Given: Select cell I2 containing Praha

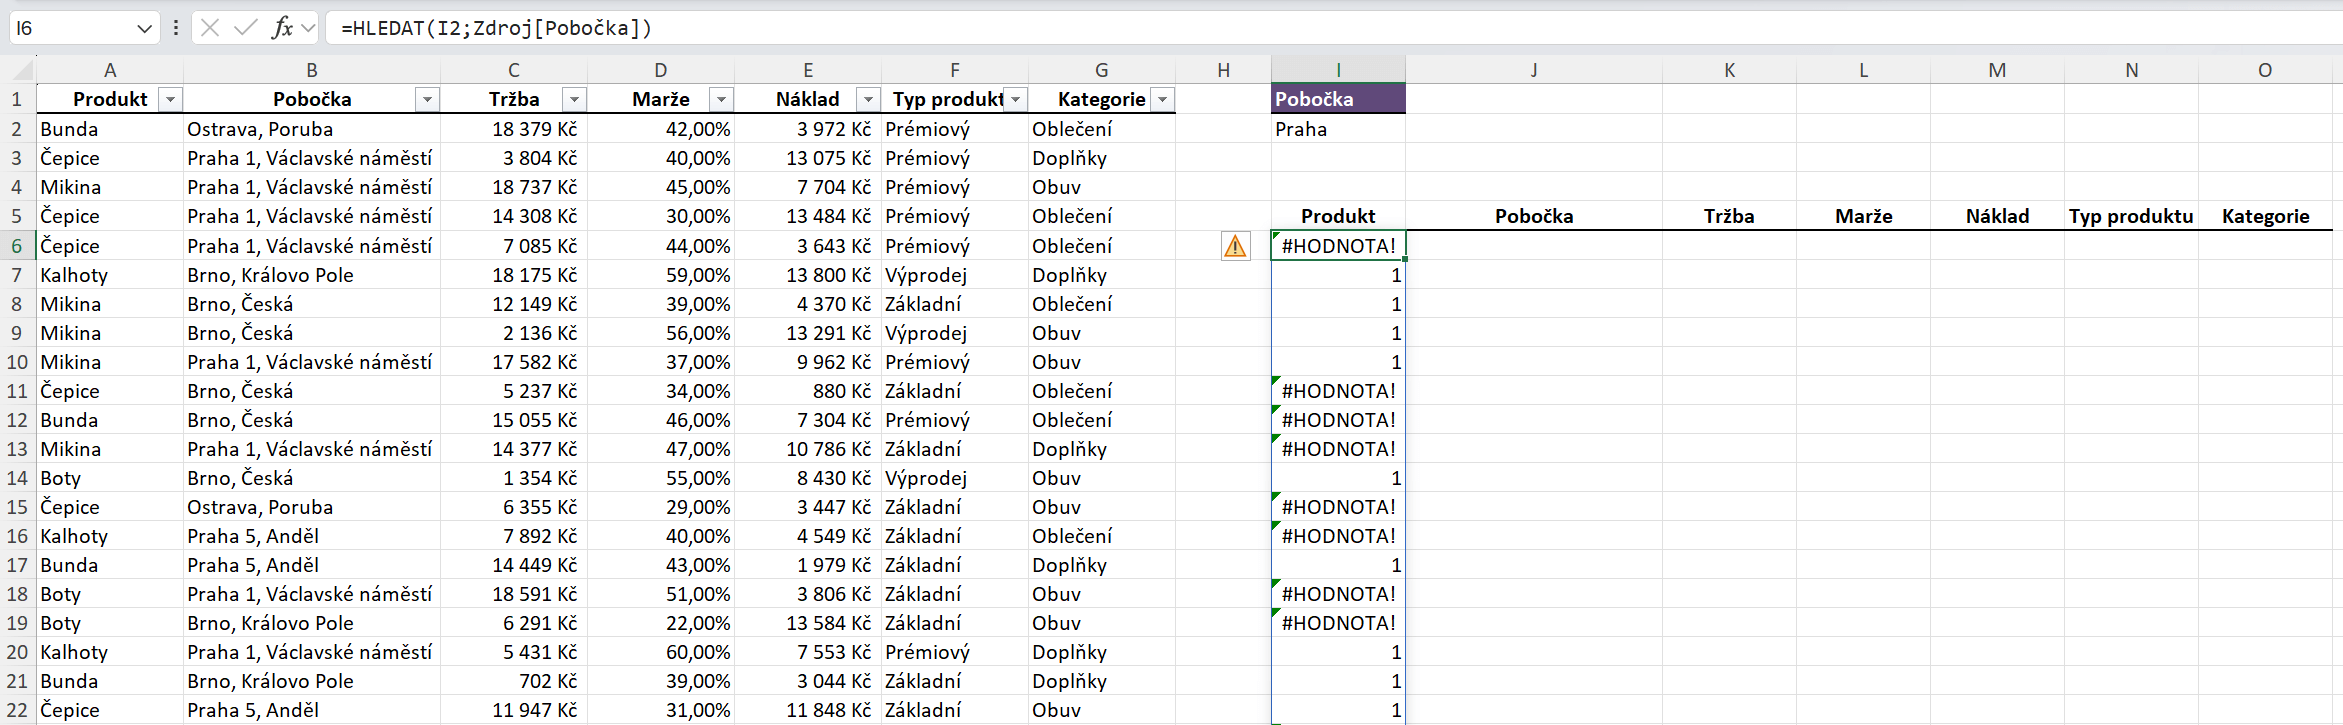Looking at the screenshot, I should click(x=1338, y=129).
